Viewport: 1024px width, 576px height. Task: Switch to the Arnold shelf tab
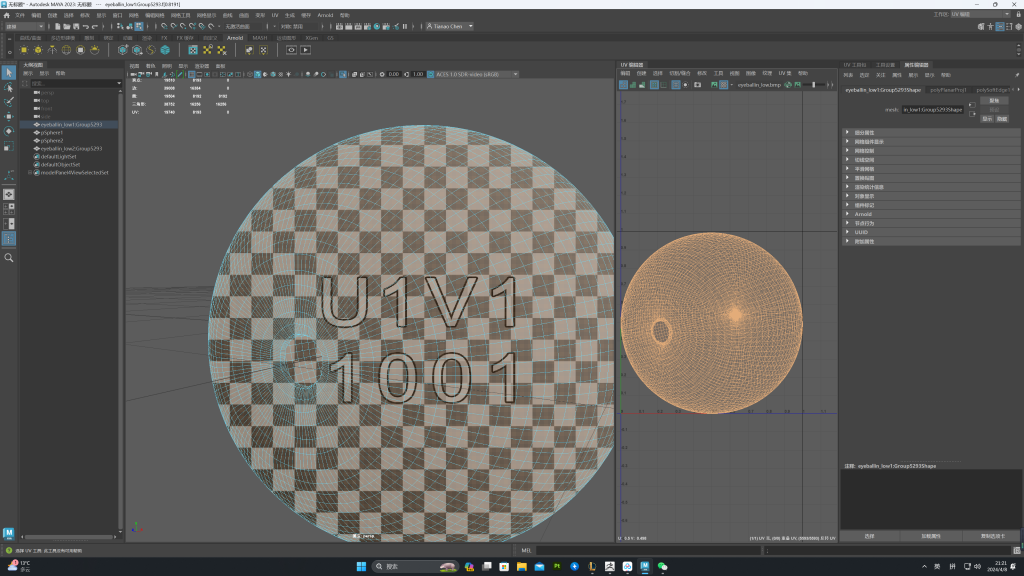click(x=235, y=38)
